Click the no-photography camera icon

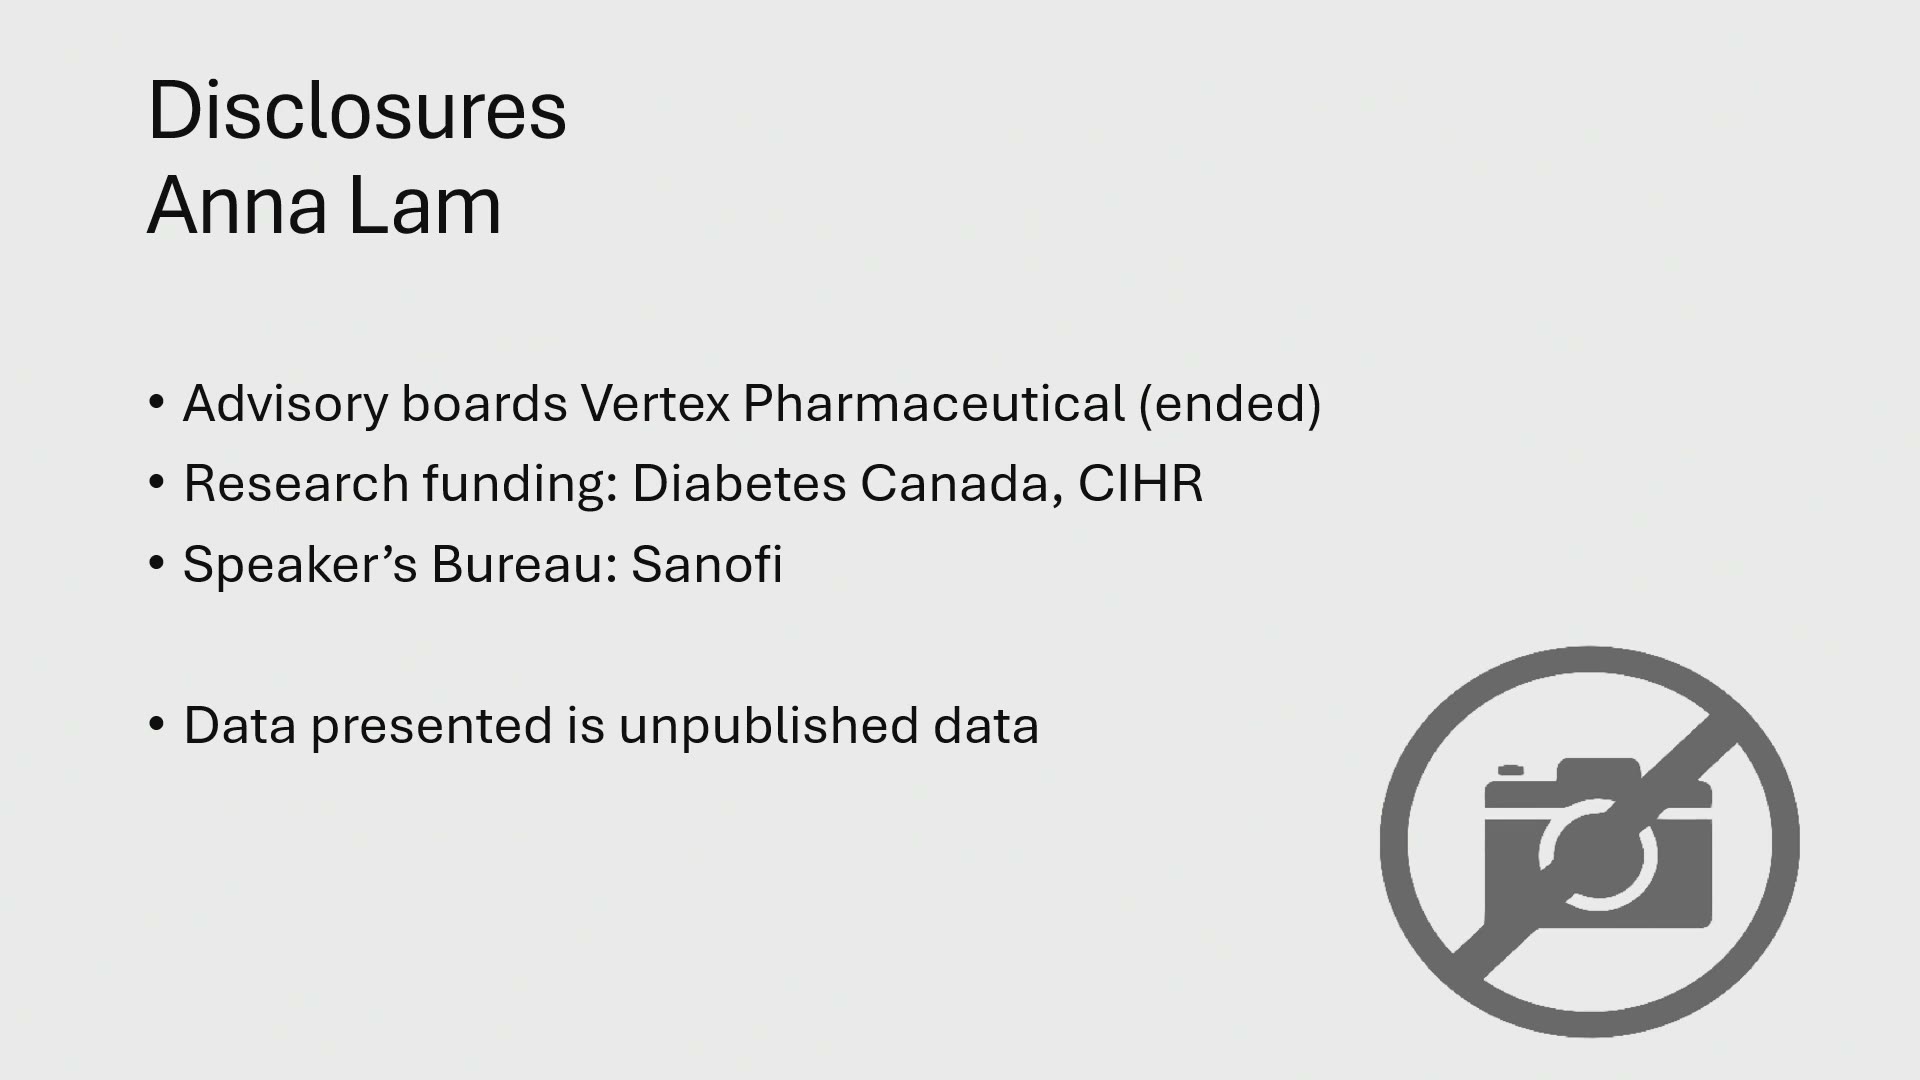[1589, 841]
